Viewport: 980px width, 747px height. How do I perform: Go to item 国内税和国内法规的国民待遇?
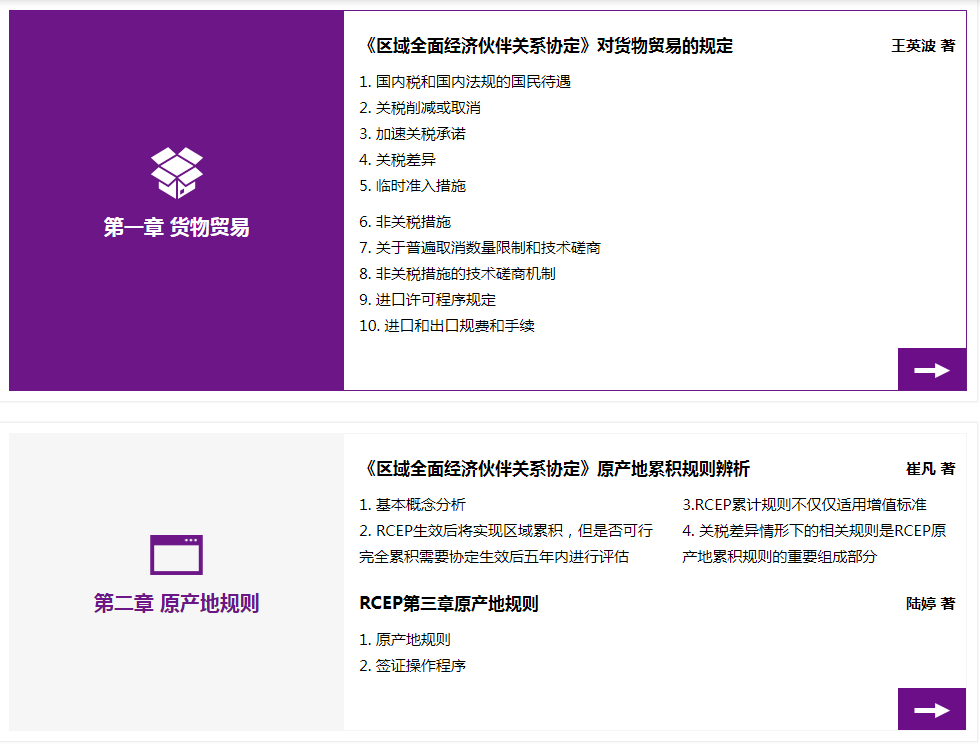point(465,82)
